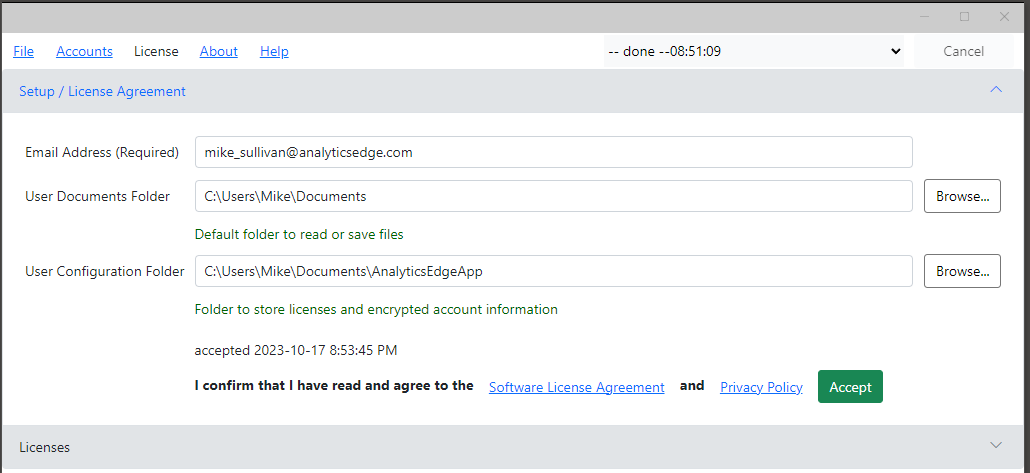This screenshot has width=1030, height=473.
Task: Open the Accounts menu
Action: coord(84,51)
